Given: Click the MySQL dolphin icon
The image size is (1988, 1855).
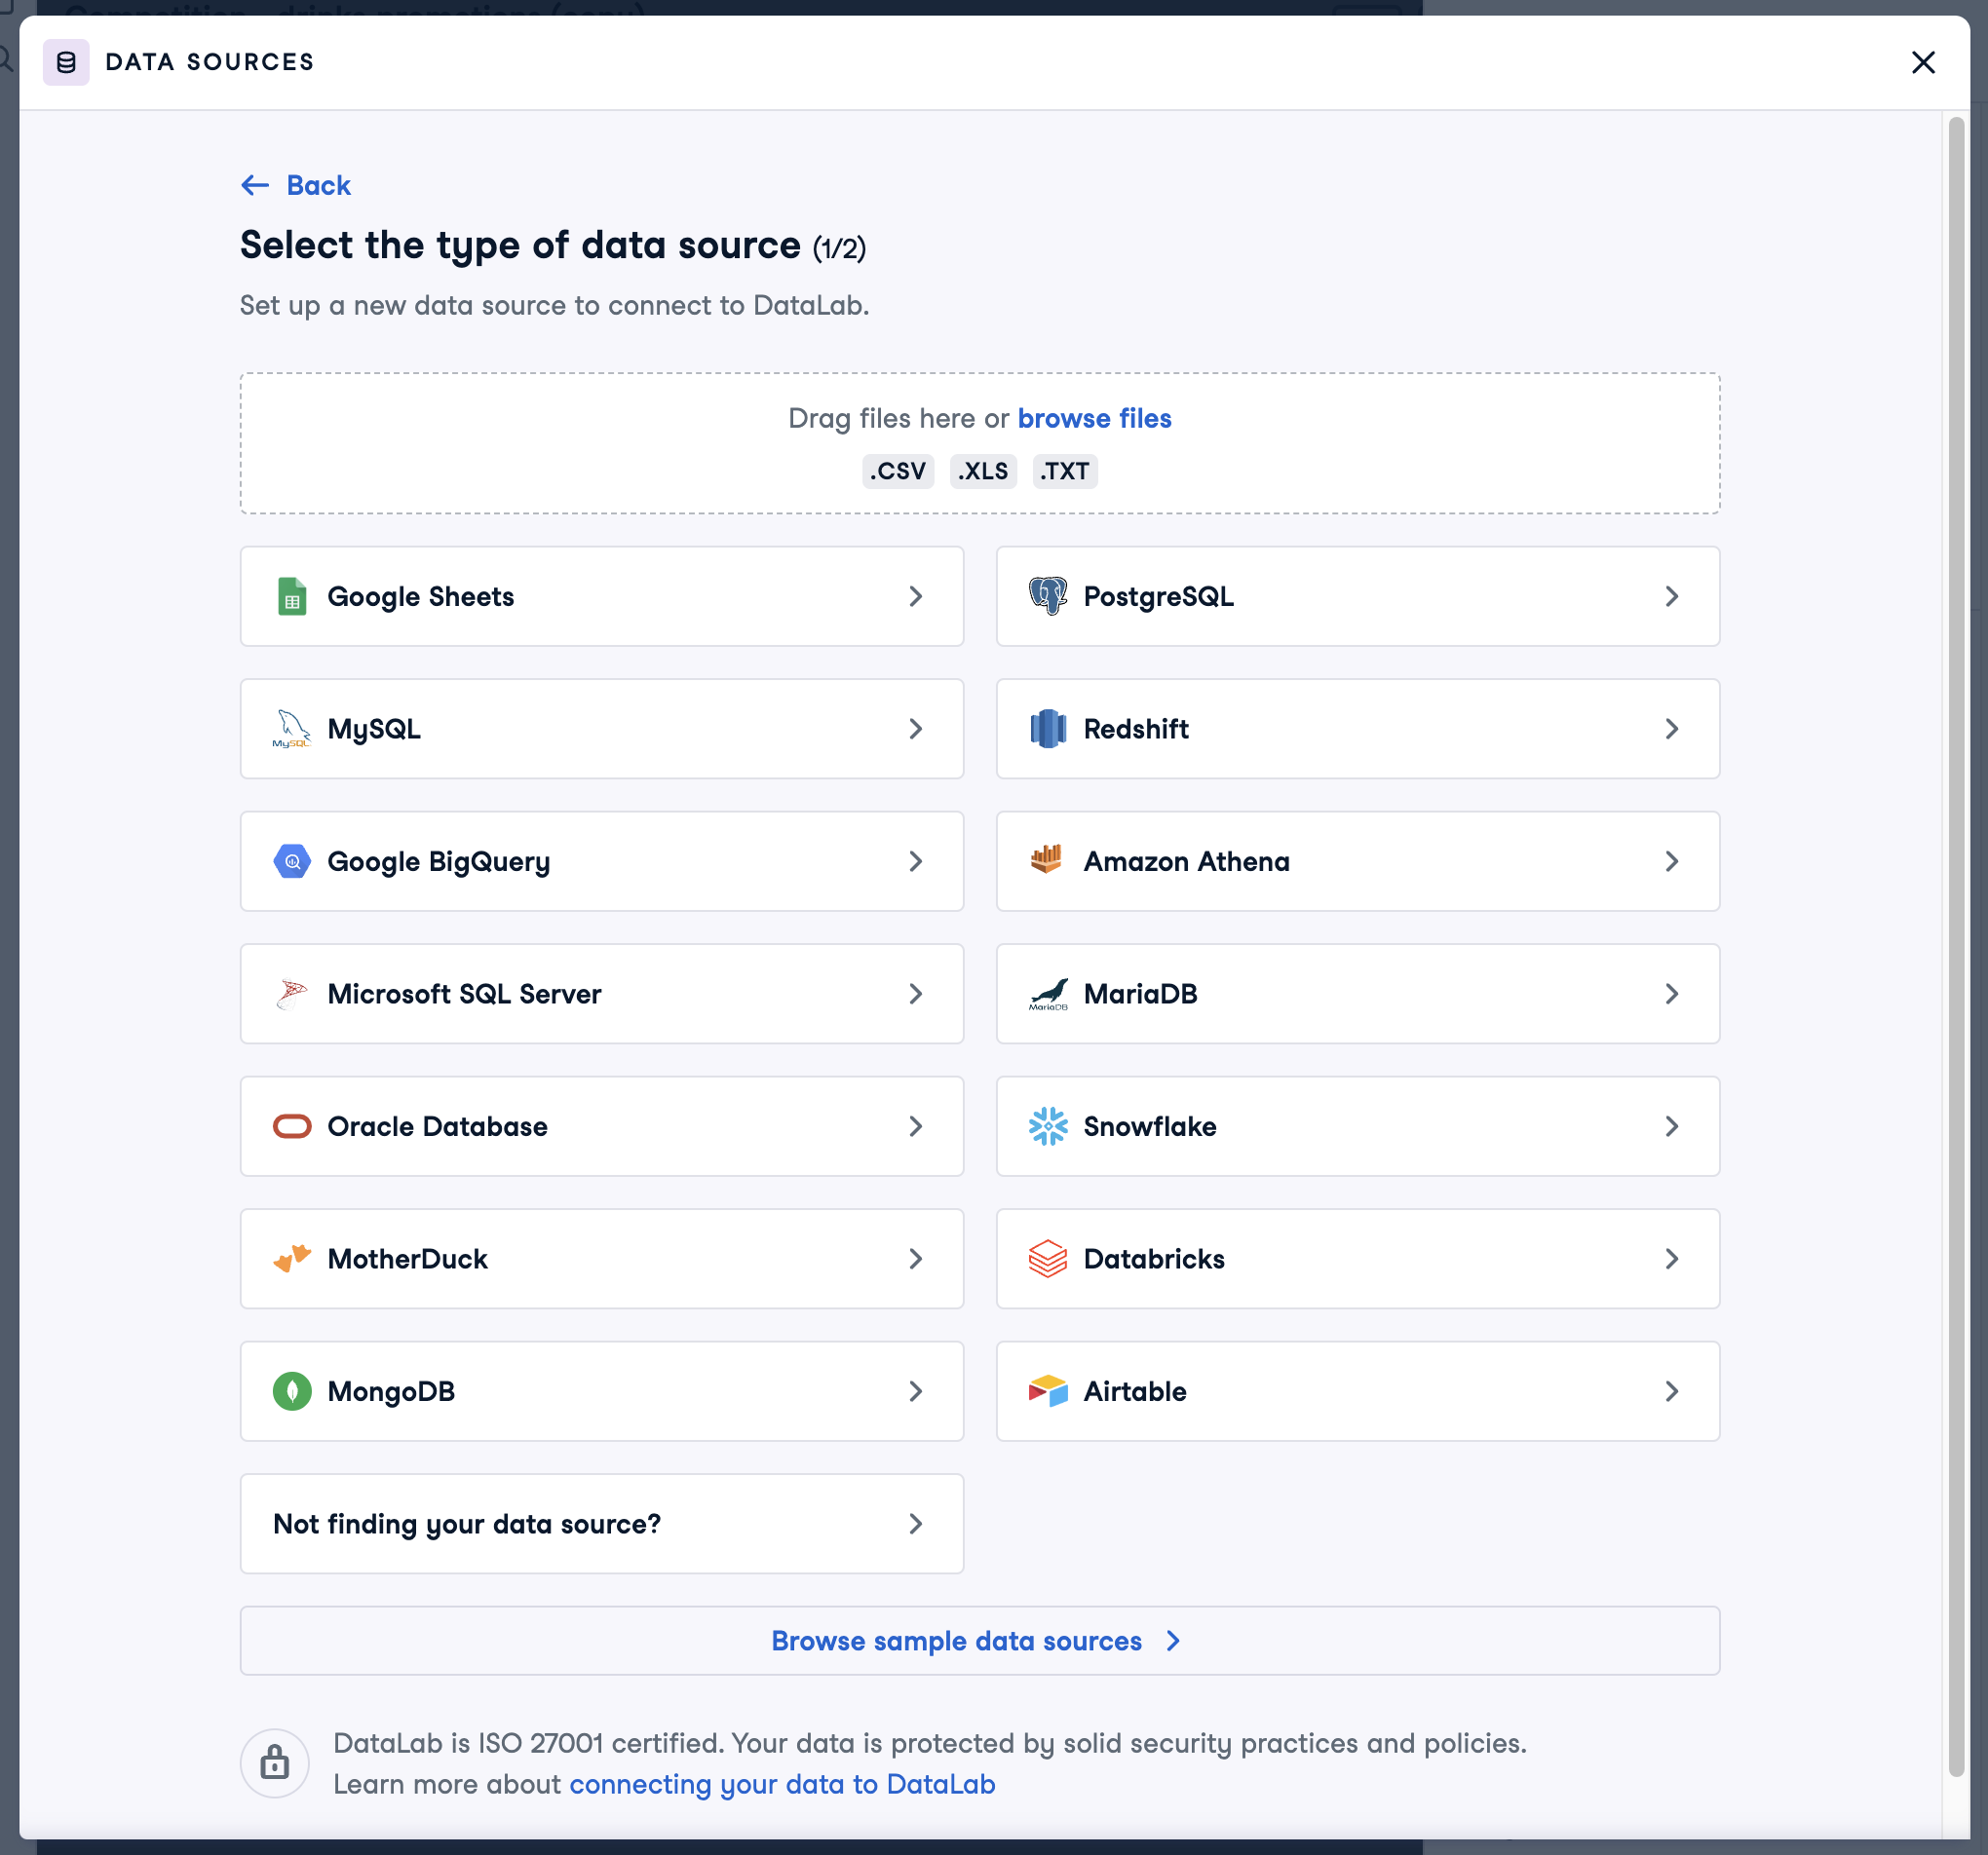Looking at the screenshot, I should (292, 729).
